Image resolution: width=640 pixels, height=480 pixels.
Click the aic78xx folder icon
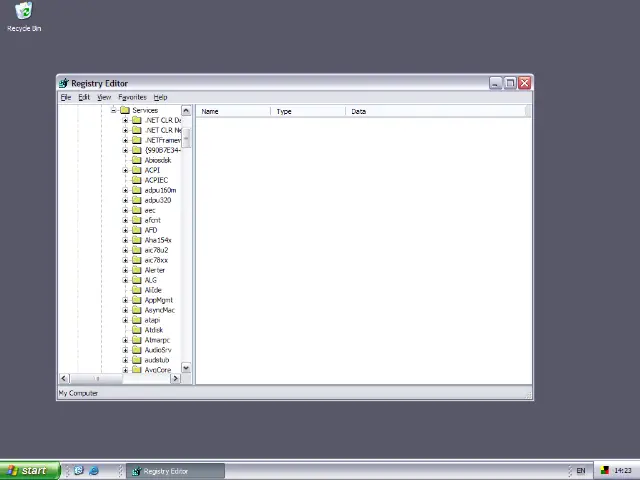pyautogui.click(x=137, y=260)
